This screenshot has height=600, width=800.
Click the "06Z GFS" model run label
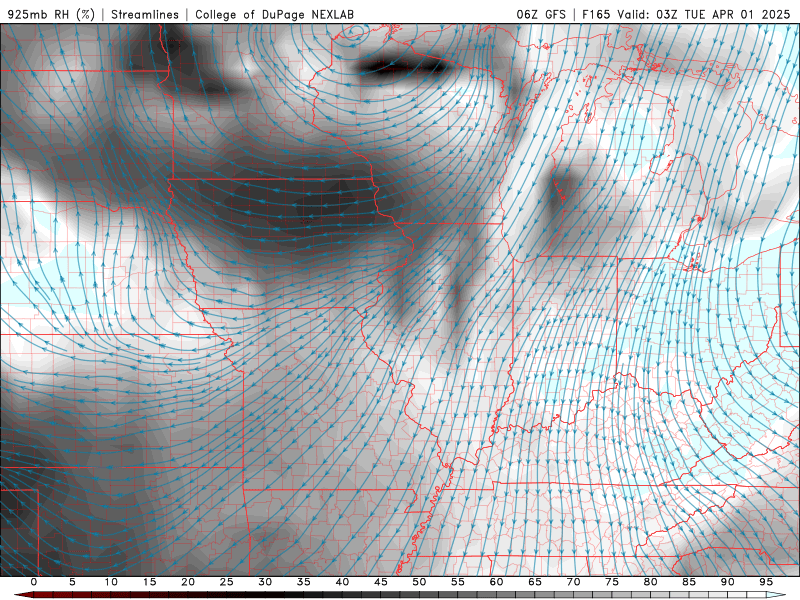(x=541, y=14)
